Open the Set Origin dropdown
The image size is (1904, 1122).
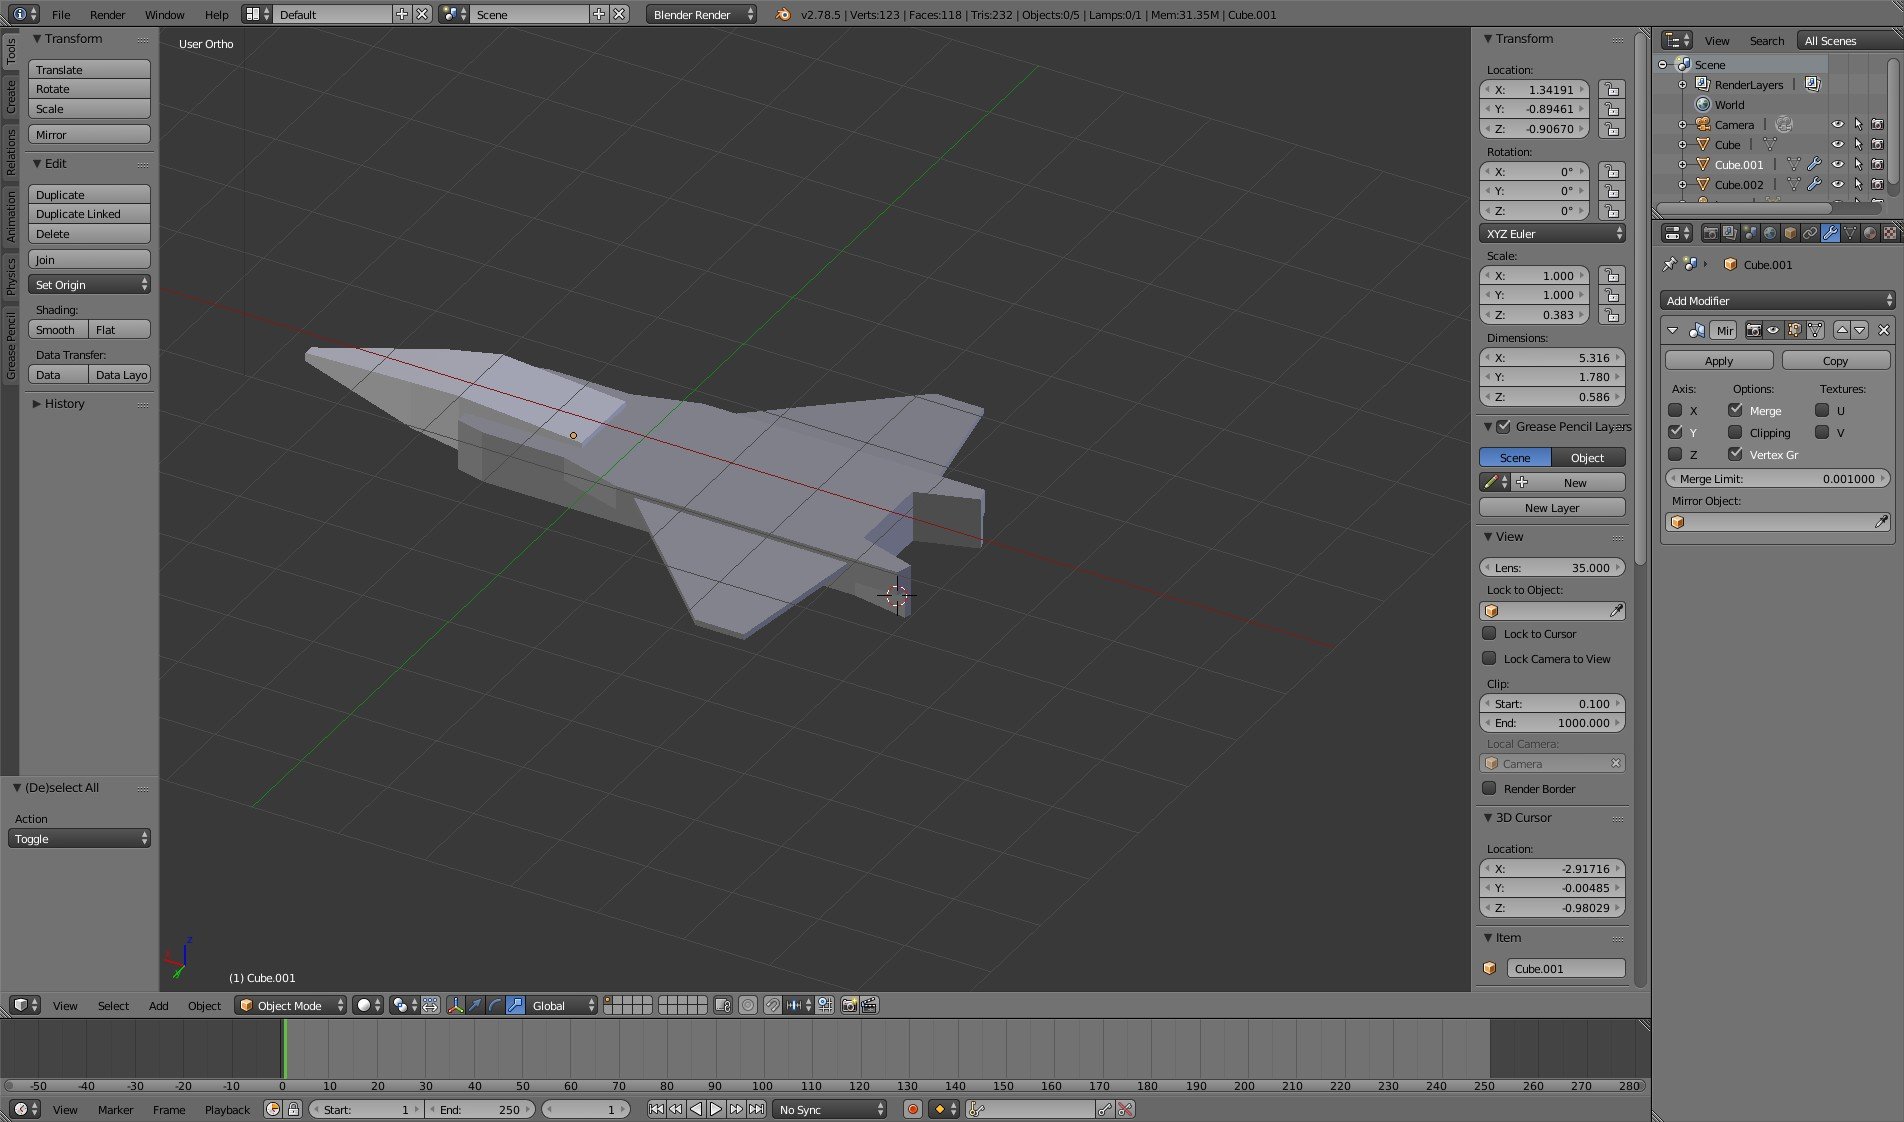tap(89, 285)
